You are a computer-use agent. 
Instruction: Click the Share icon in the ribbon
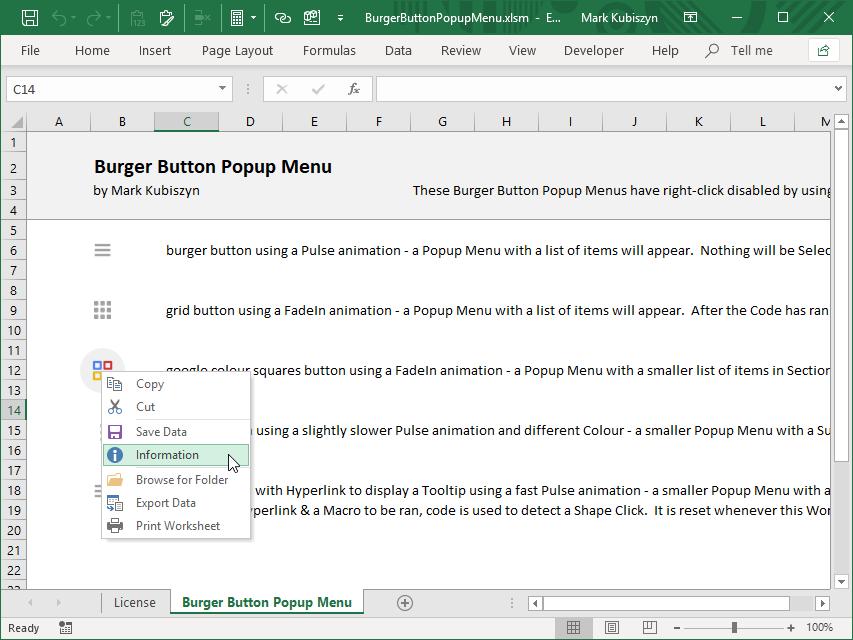(x=823, y=51)
